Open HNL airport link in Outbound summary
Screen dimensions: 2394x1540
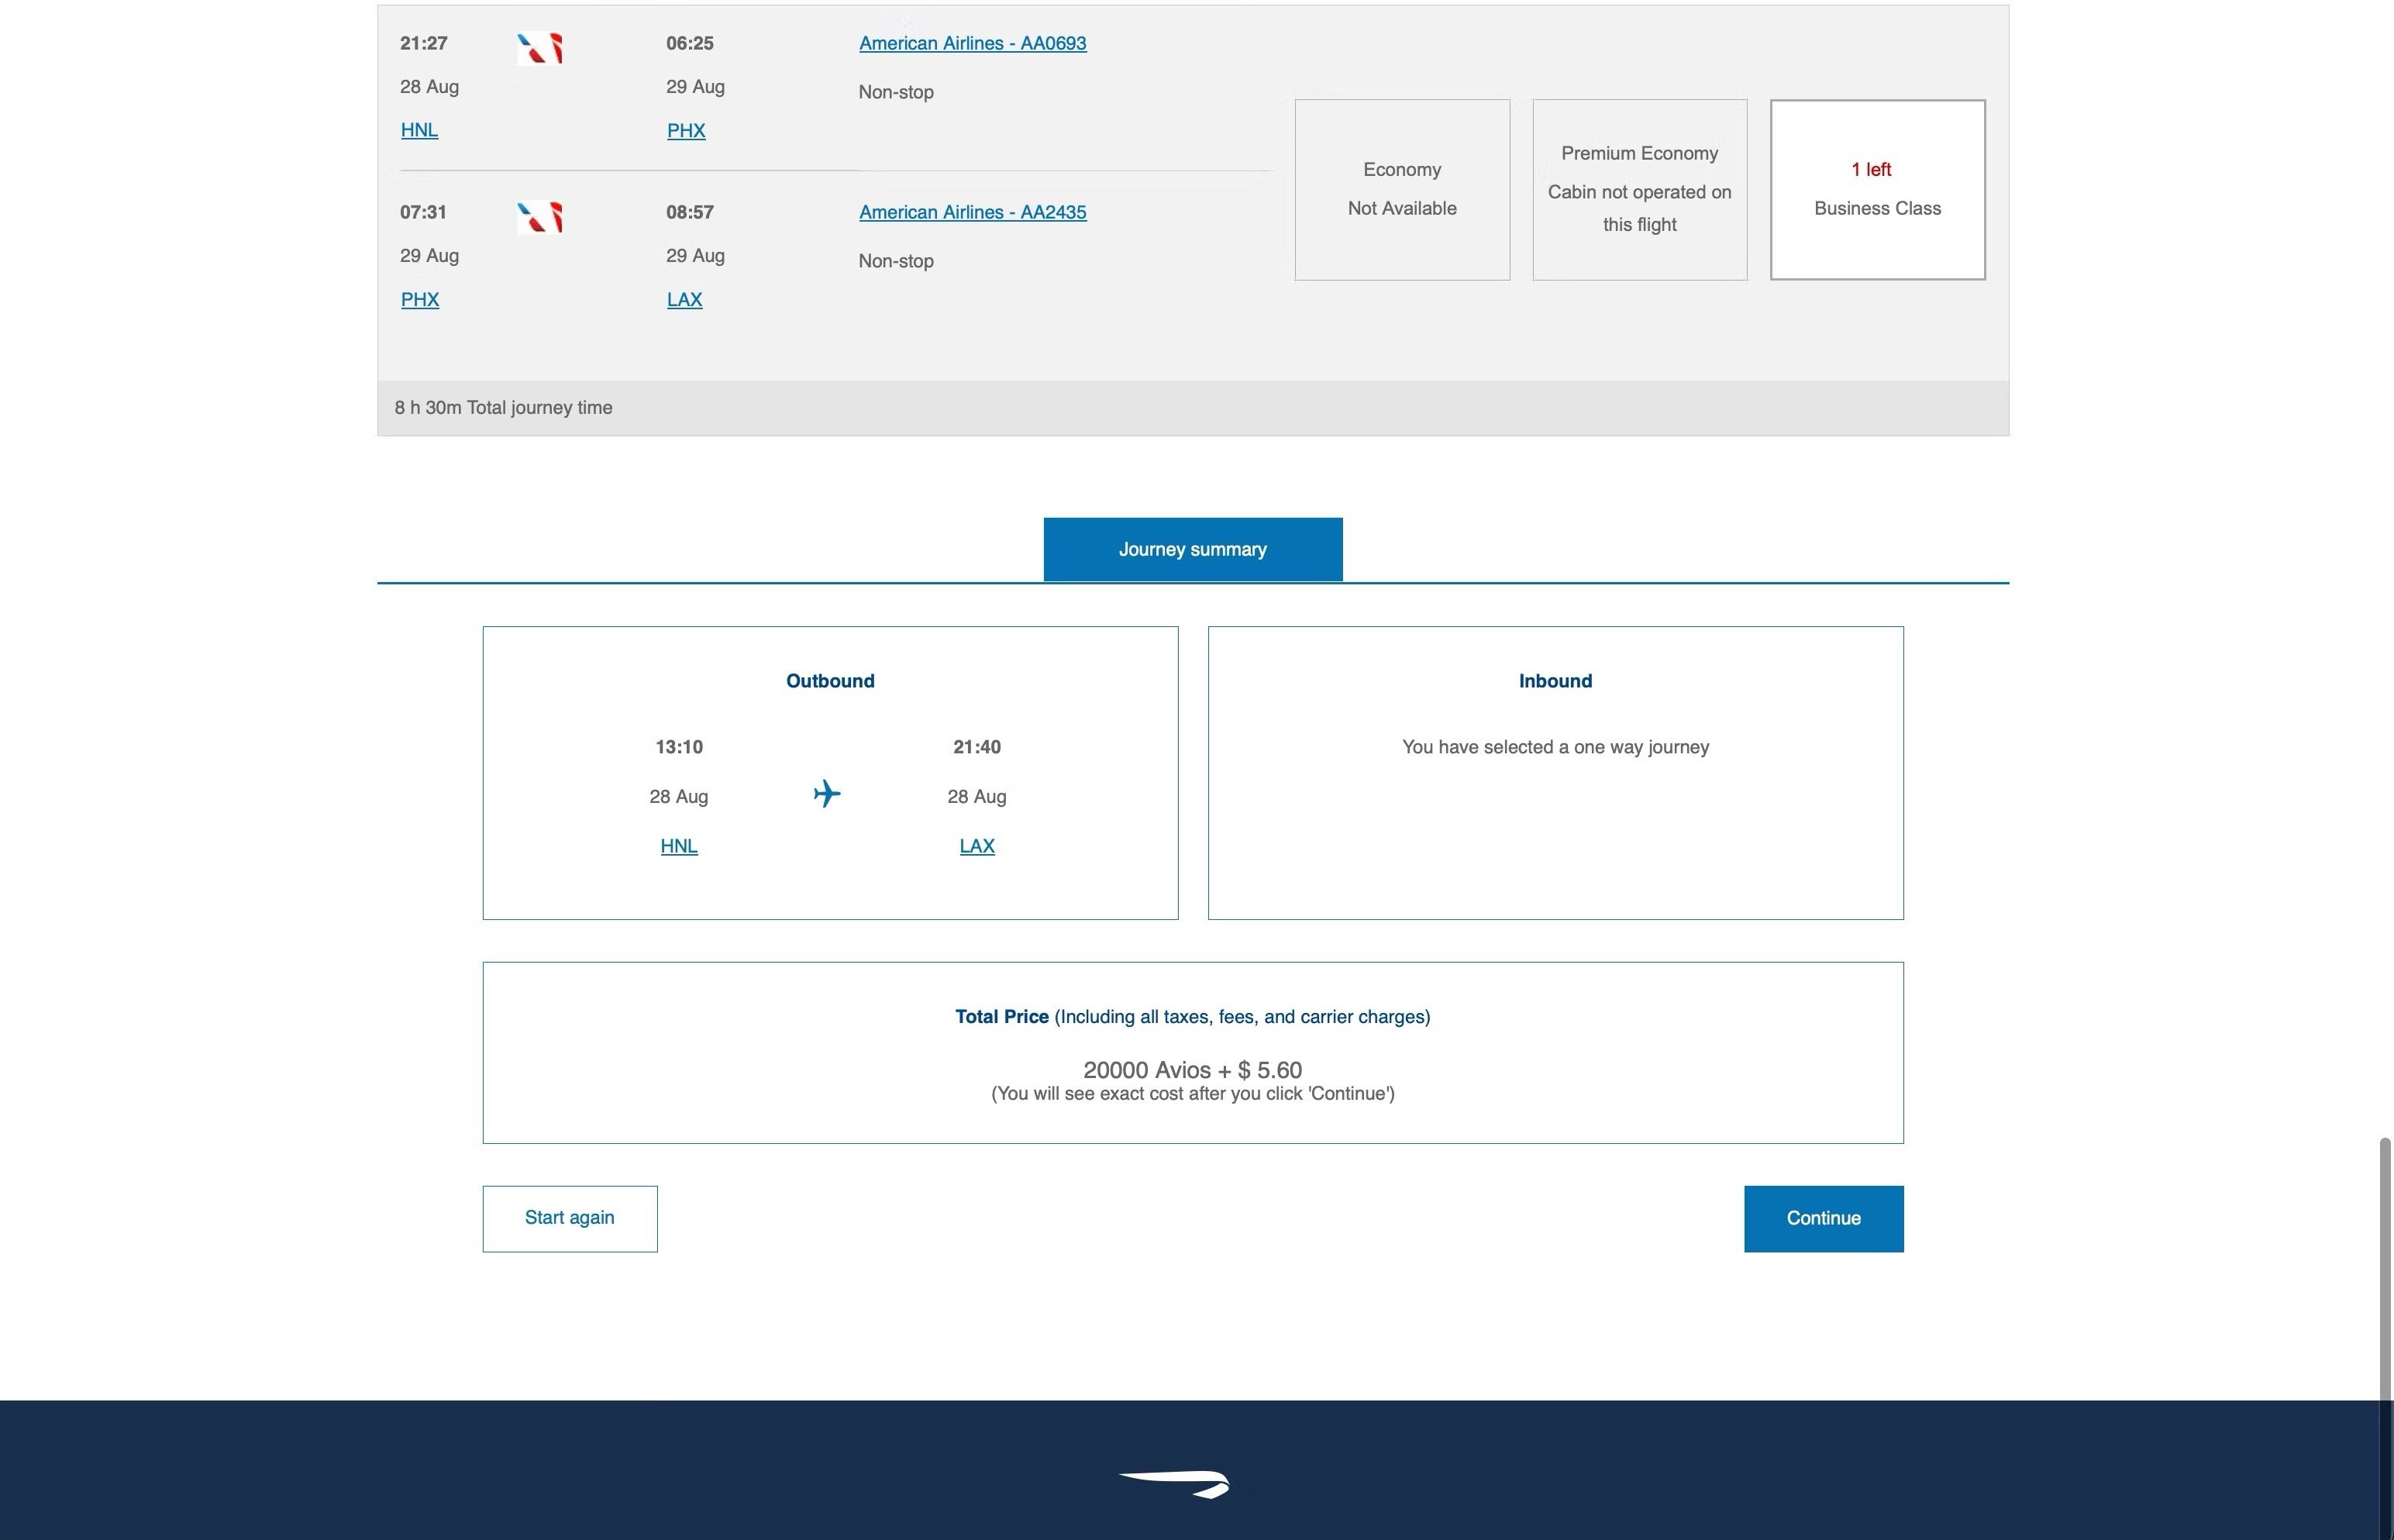coord(679,846)
